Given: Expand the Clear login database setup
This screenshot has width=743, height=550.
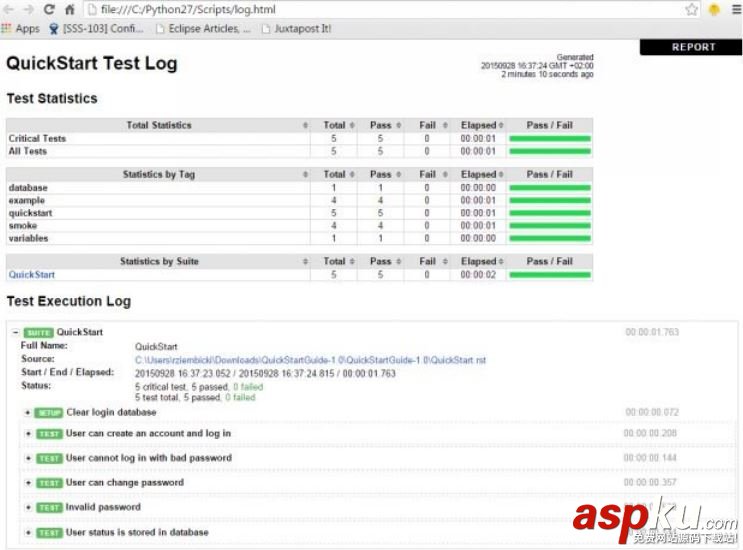Looking at the screenshot, I should click(x=27, y=413).
